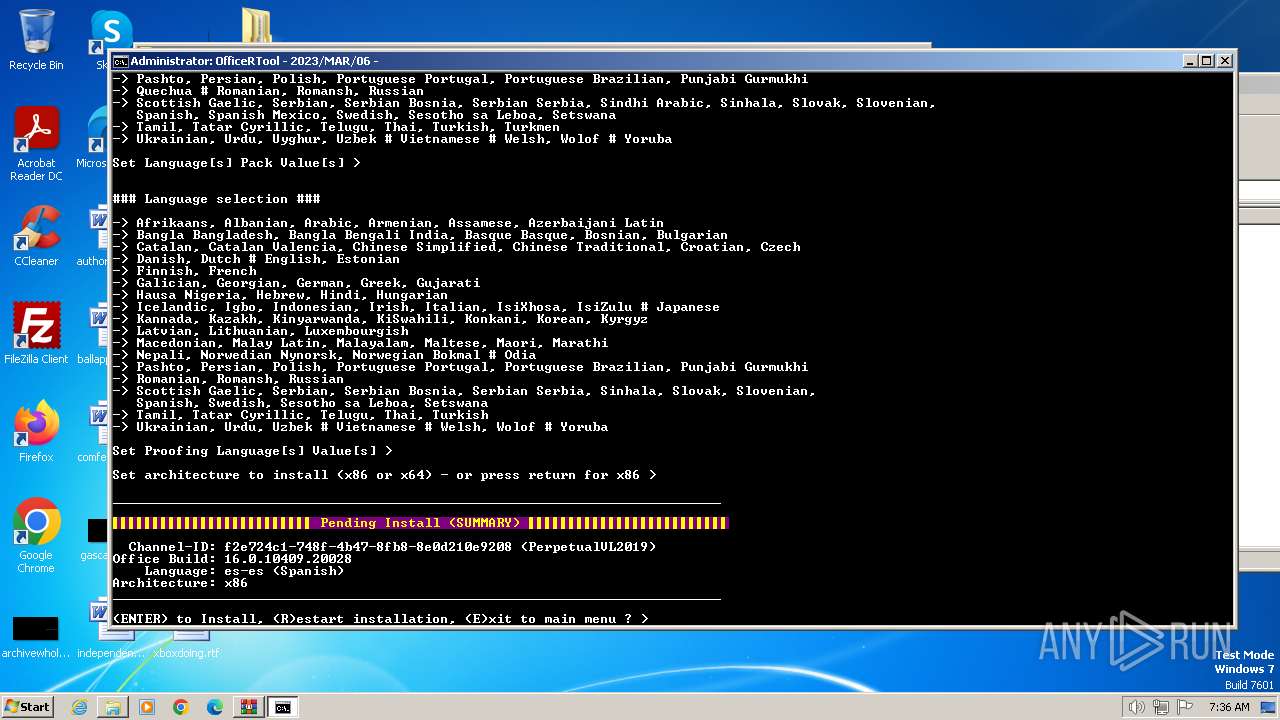
Task: Click the ENTER to Install prompt line
Action: pos(380,619)
